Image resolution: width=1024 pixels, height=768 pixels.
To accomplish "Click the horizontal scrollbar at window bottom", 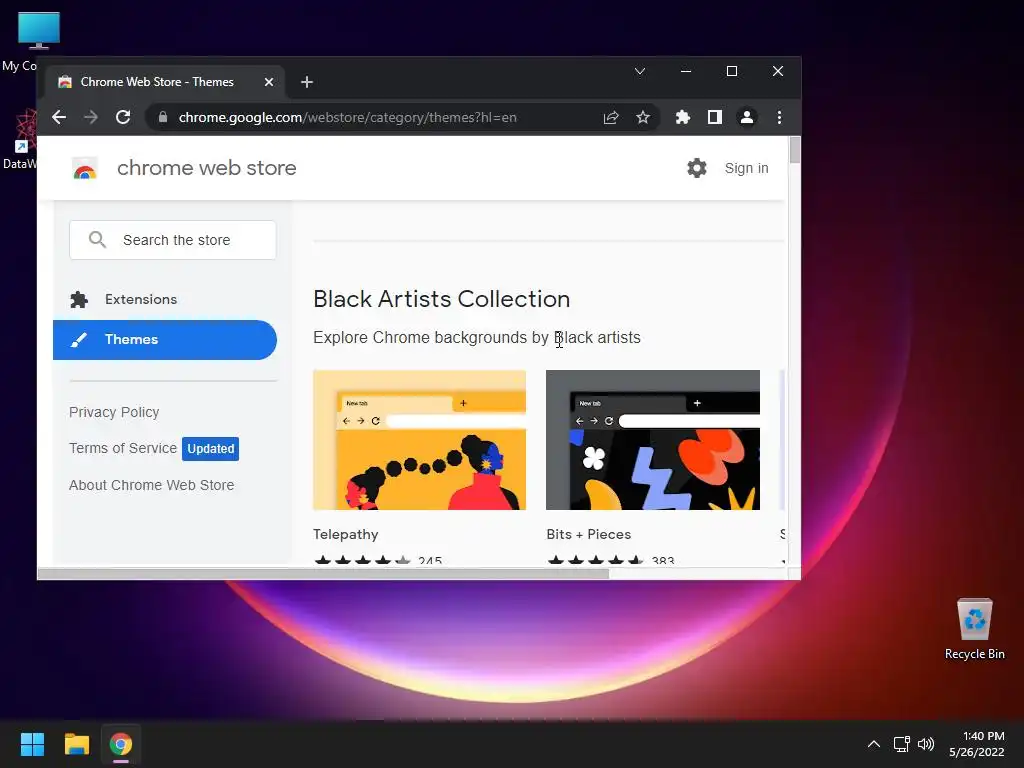I will [323, 574].
